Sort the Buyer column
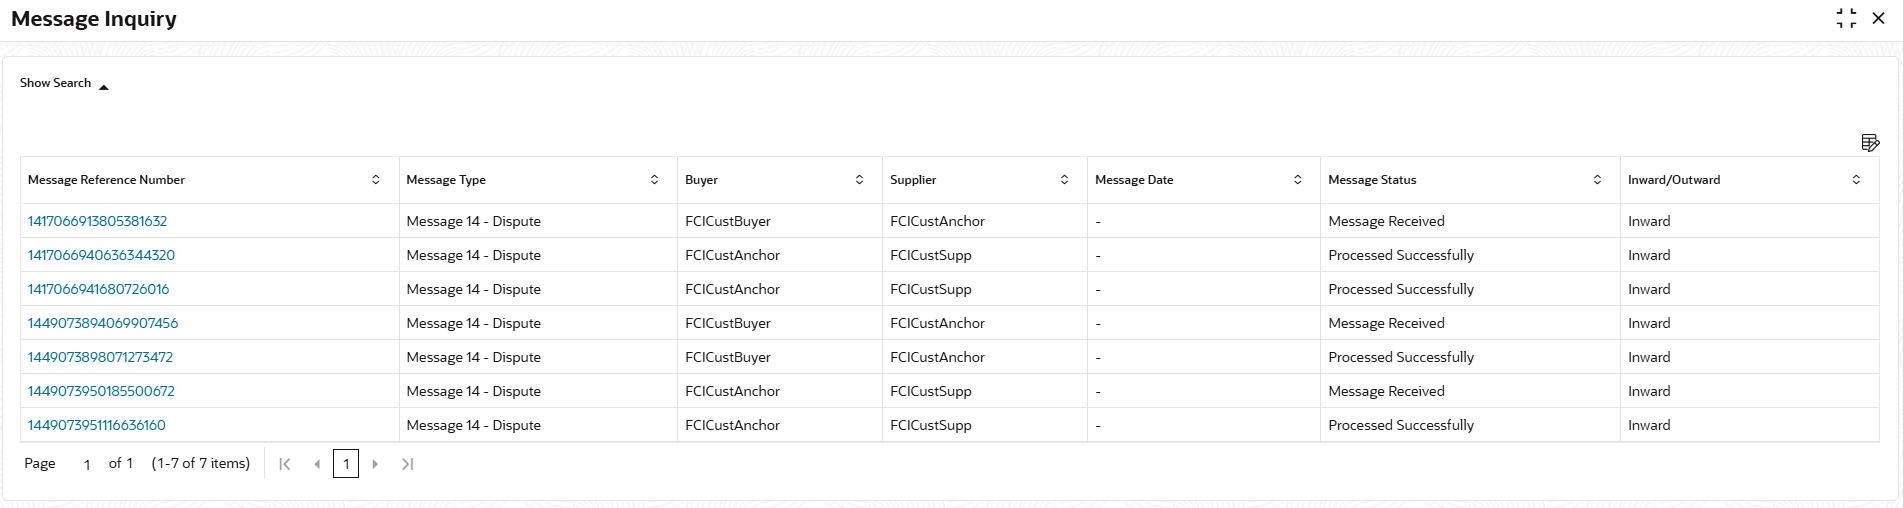This screenshot has width=1903, height=508. click(x=859, y=180)
